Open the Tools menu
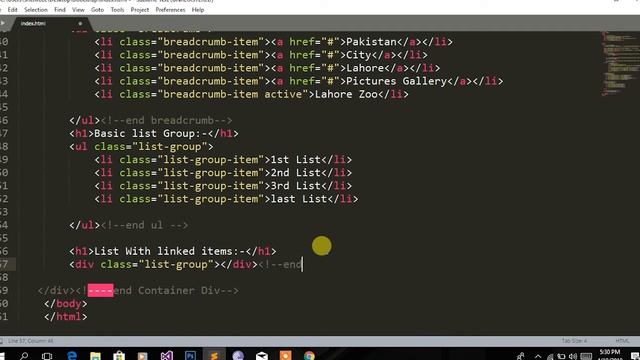The height and width of the screenshot is (360, 640). (x=117, y=9)
